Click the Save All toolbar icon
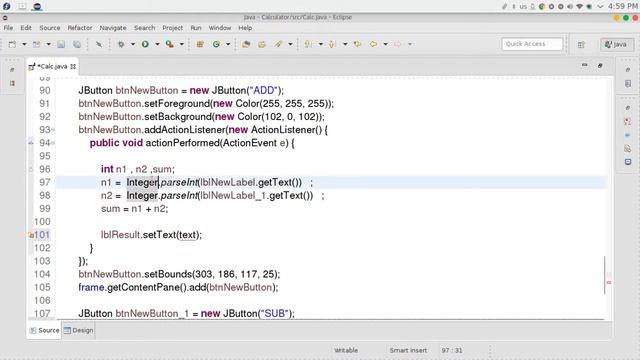640x360 pixels. (x=77, y=44)
